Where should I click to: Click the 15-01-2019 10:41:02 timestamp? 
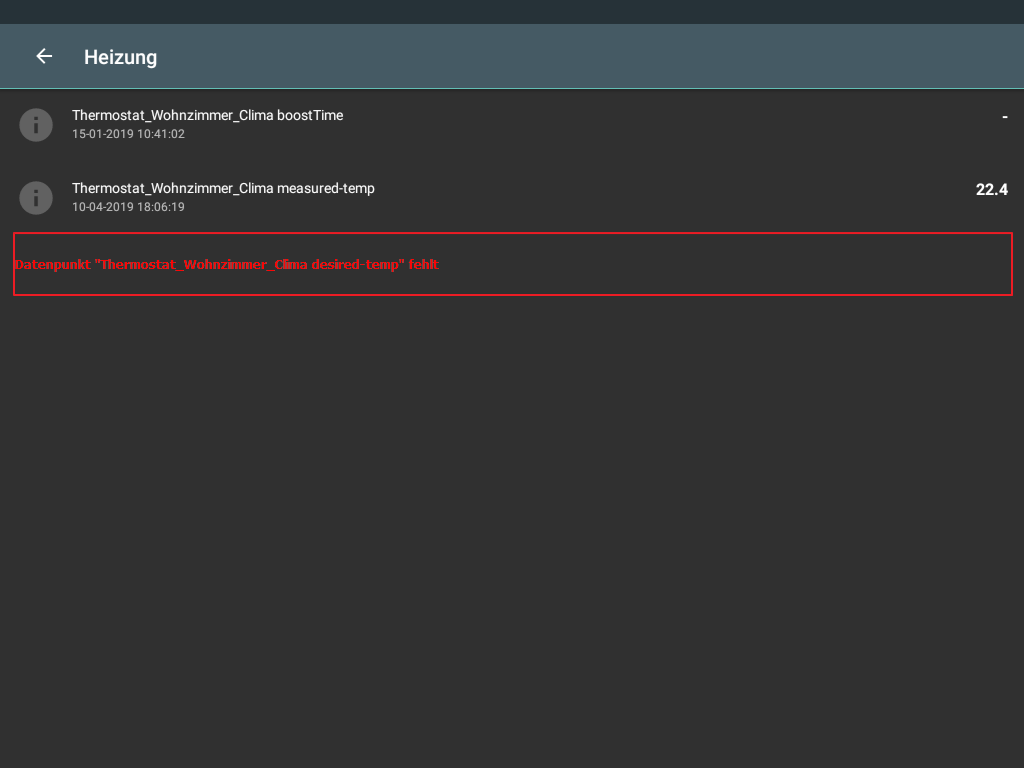click(128, 134)
